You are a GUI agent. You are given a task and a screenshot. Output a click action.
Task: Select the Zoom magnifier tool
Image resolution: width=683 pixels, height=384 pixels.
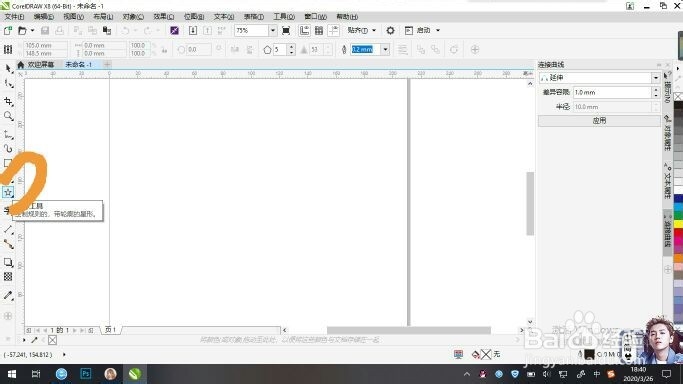[x=8, y=116]
